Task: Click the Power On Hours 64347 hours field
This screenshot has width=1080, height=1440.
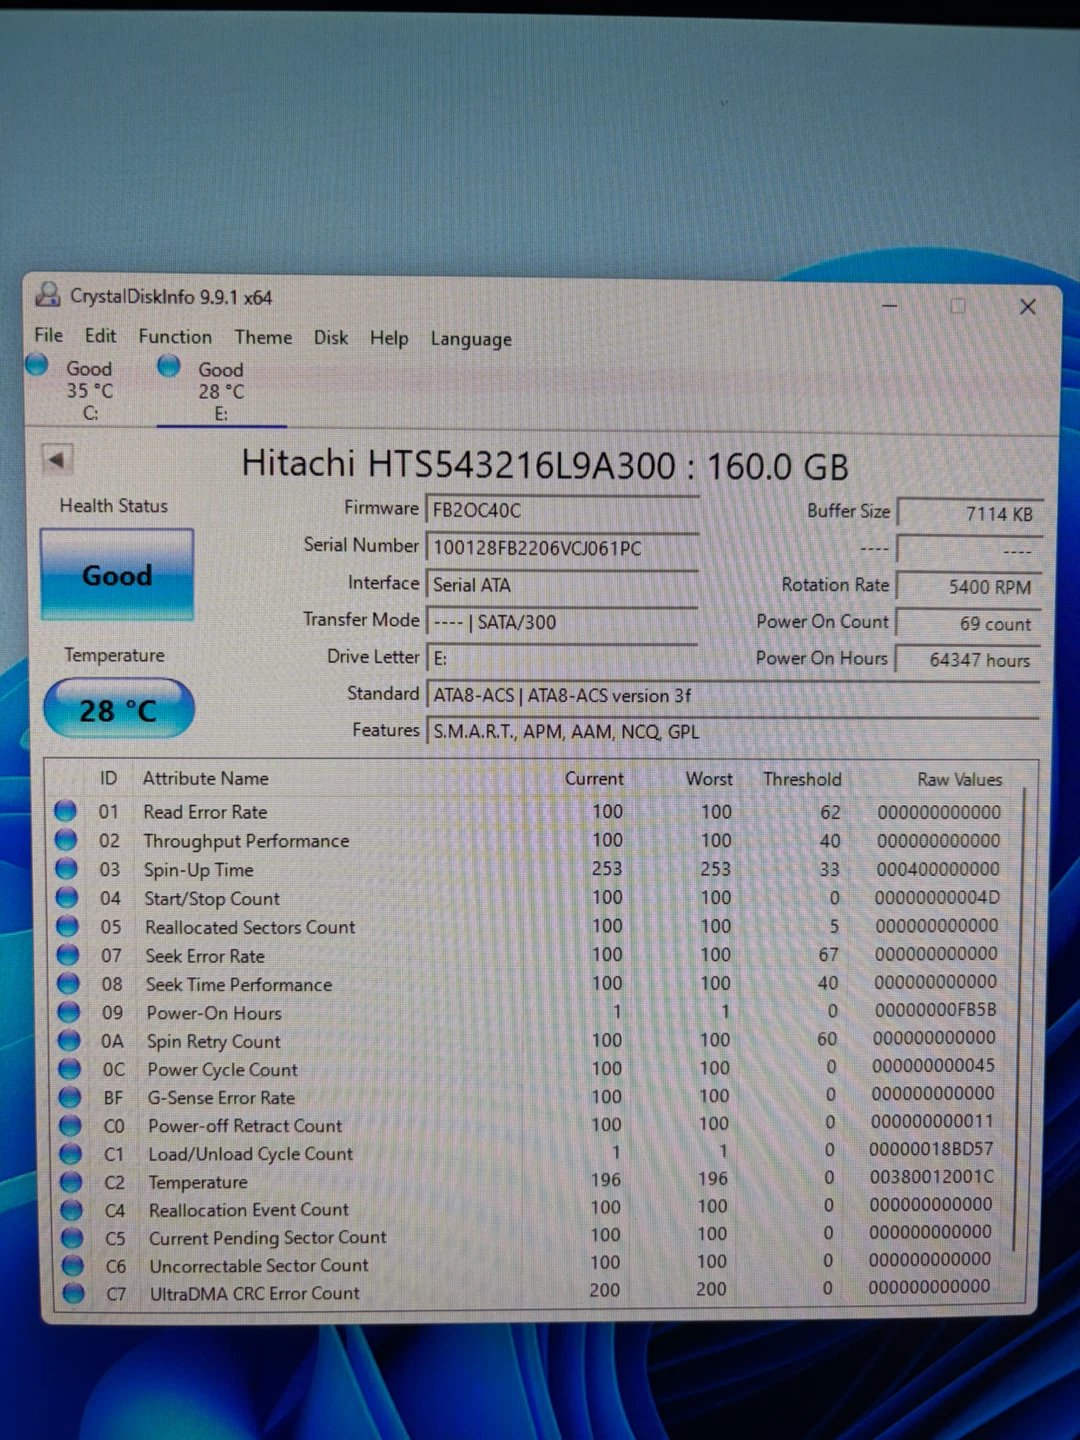Action: pos(970,660)
